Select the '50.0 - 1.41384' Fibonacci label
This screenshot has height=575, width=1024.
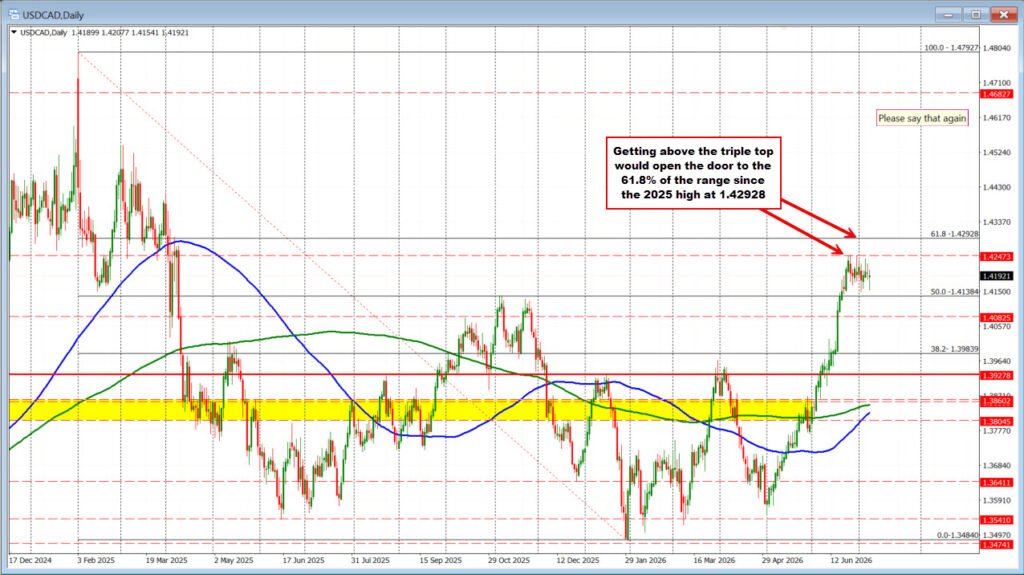(x=954, y=291)
